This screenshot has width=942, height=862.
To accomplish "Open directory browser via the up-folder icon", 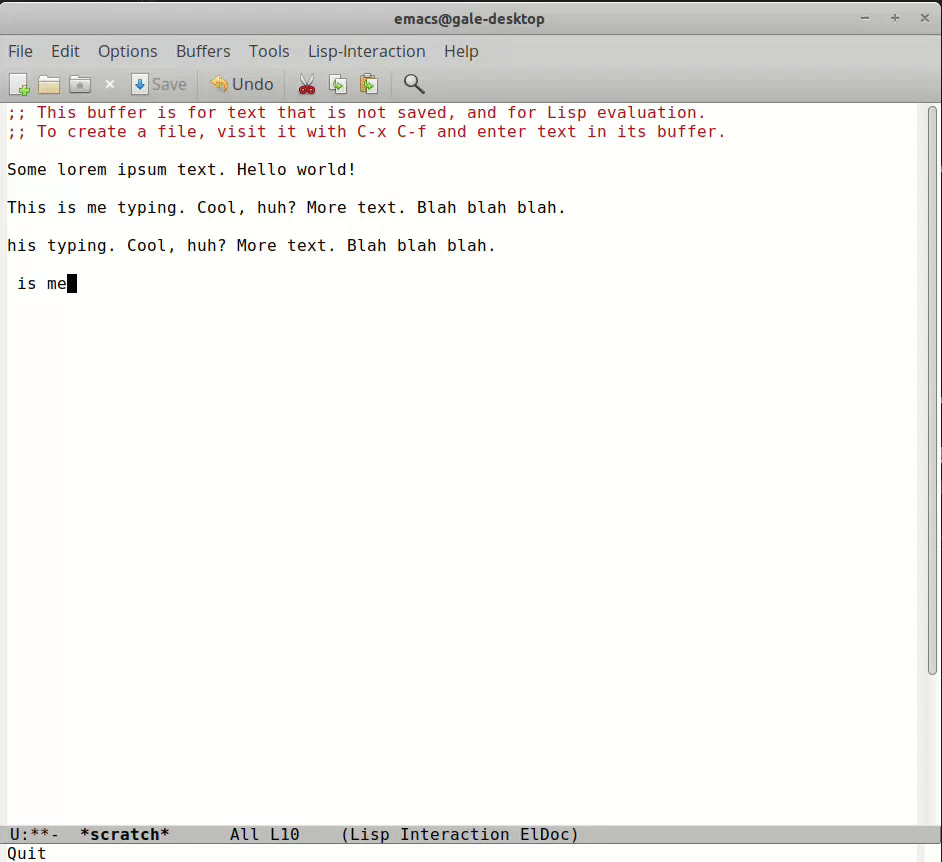I will pyautogui.click(x=79, y=84).
